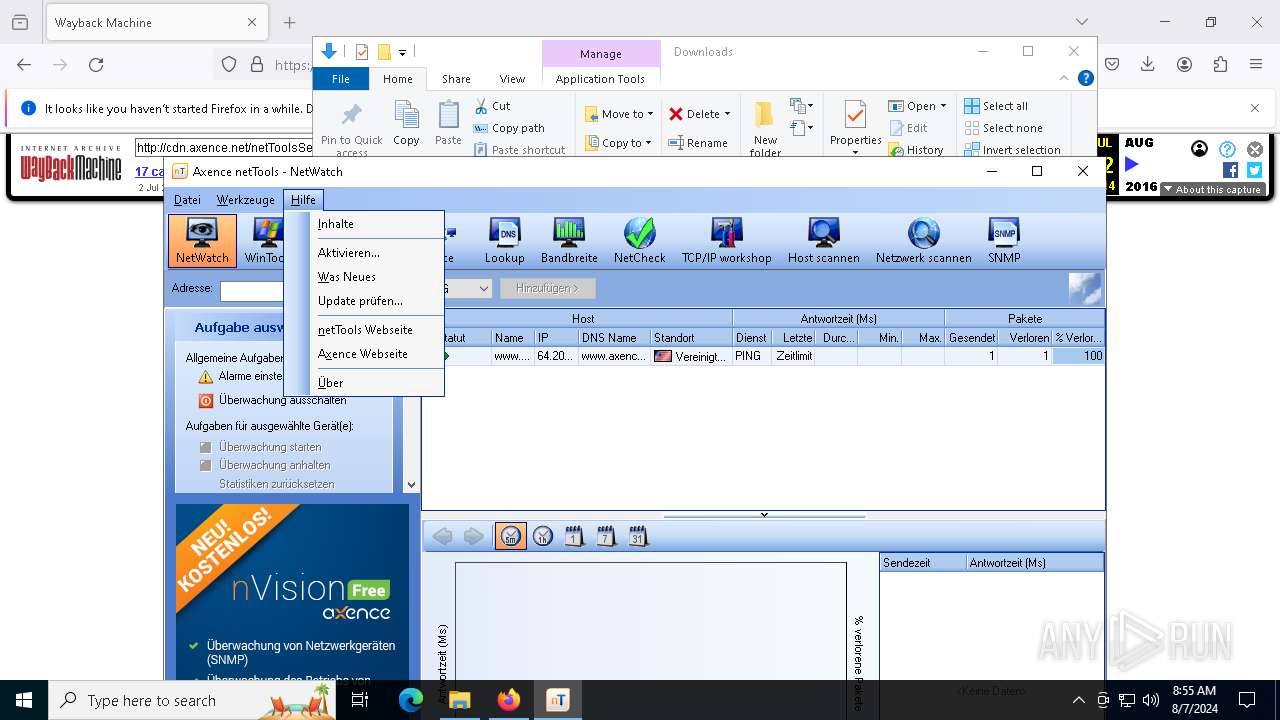The width and height of the screenshot is (1280, 720).
Task: Open the Host scannen tool
Action: (x=824, y=241)
